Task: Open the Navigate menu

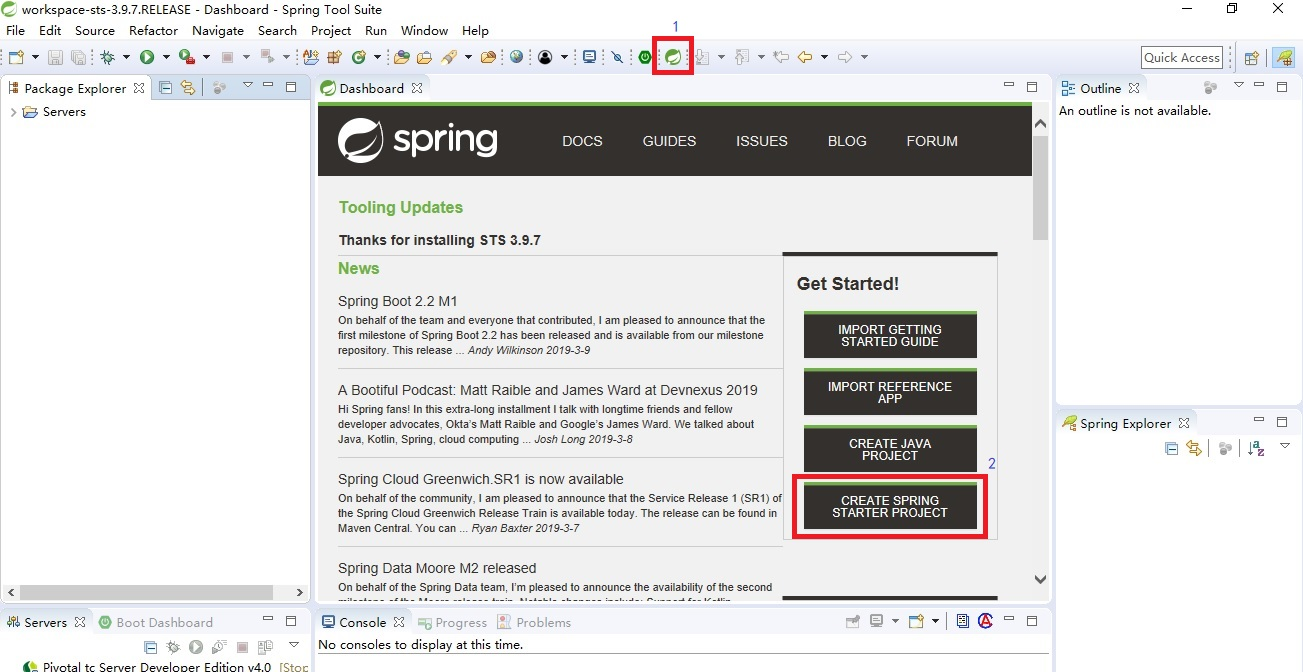Action: click(217, 30)
